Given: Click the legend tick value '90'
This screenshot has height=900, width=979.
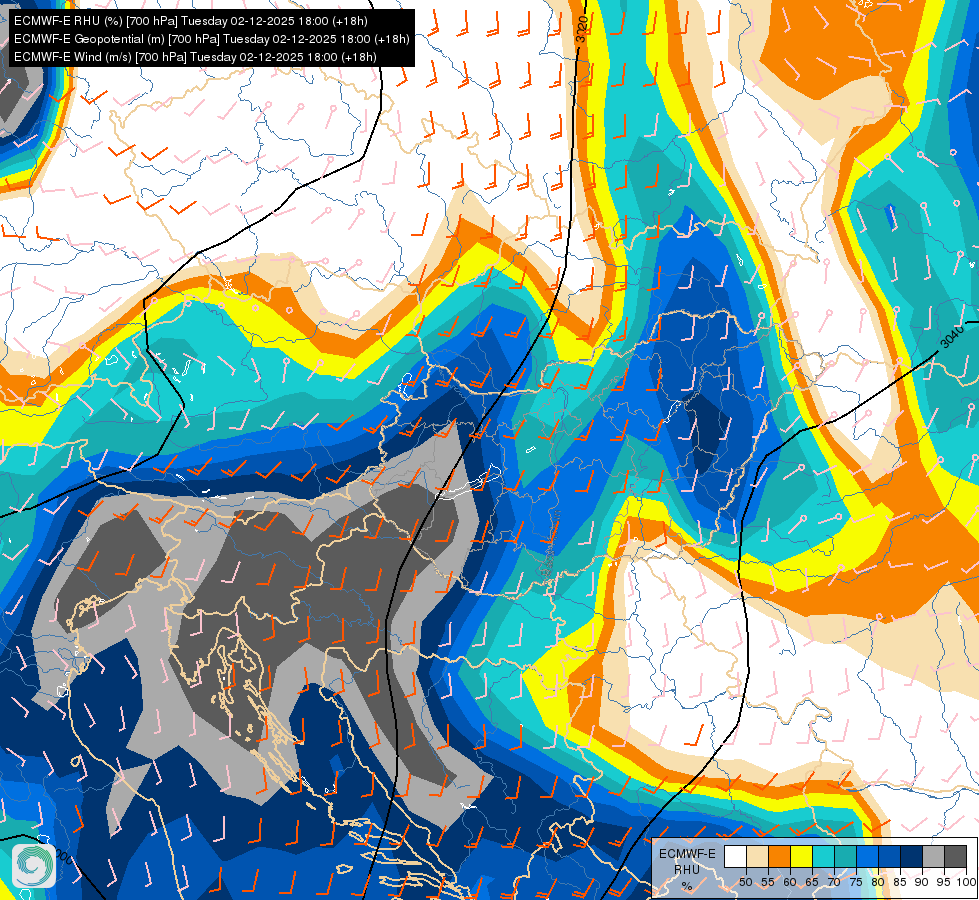Looking at the screenshot, I should [x=922, y=882].
